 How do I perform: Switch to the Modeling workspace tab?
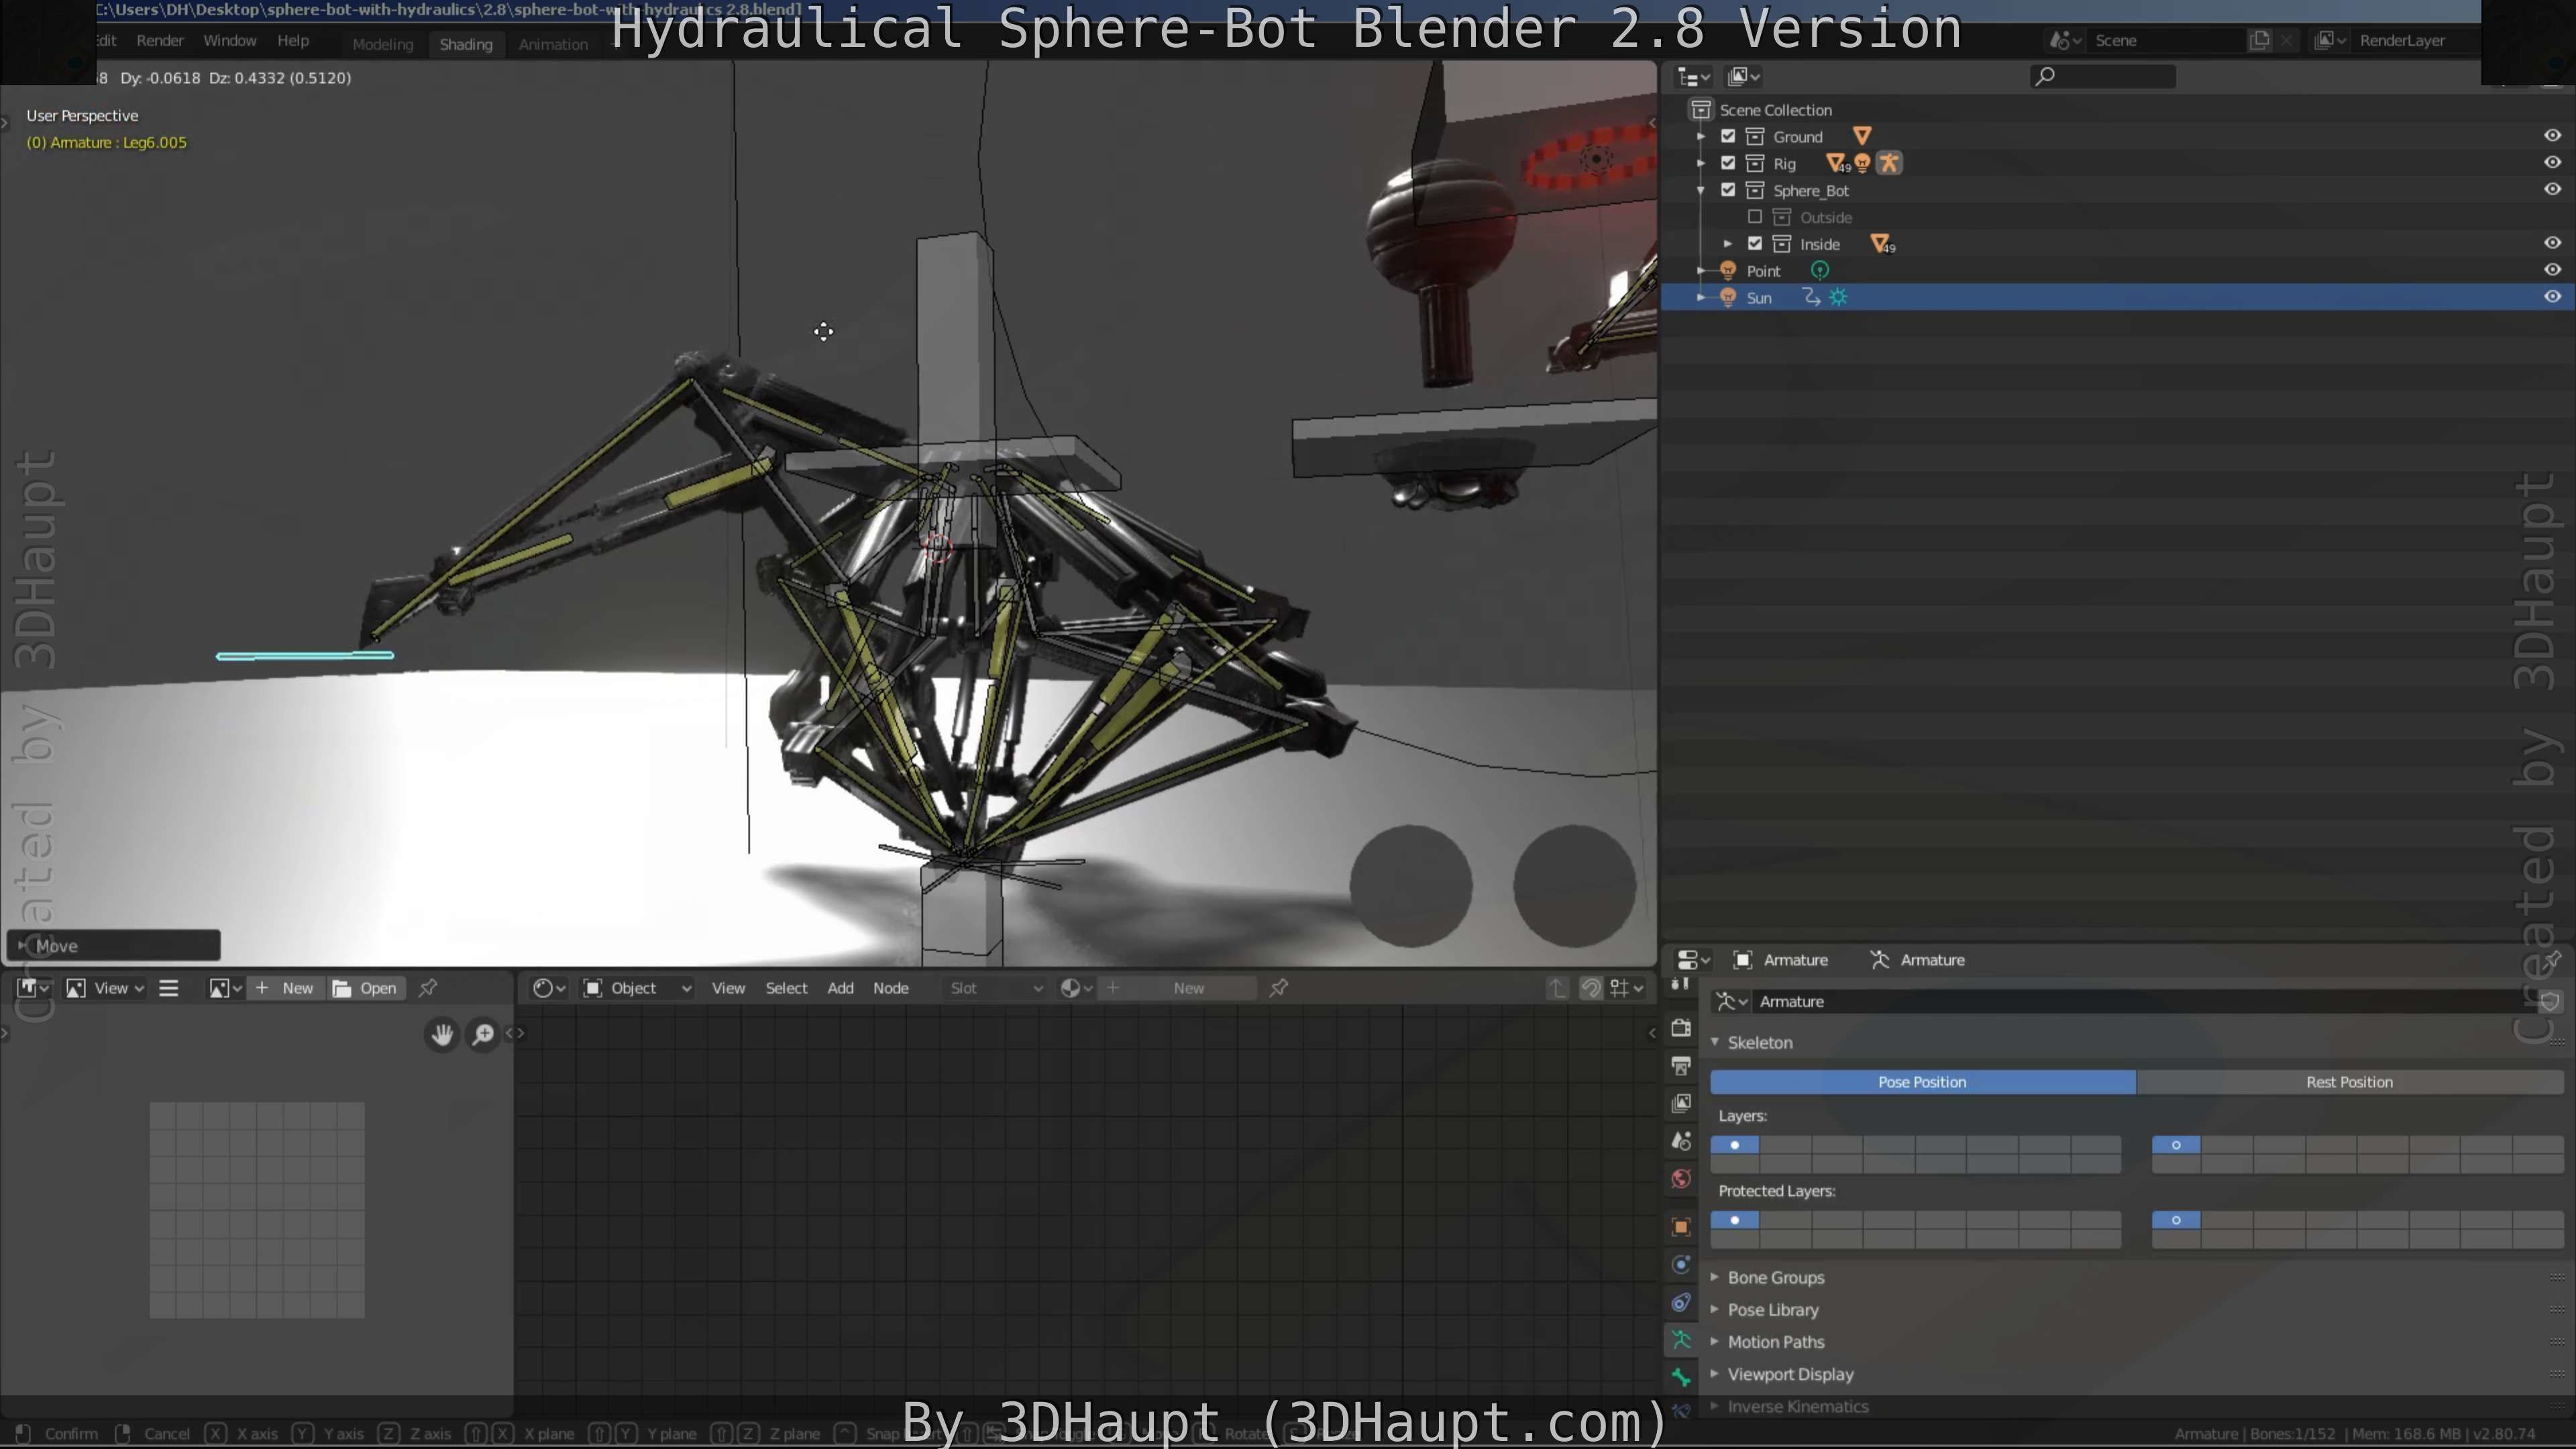pyautogui.click(x=383, y=44)
